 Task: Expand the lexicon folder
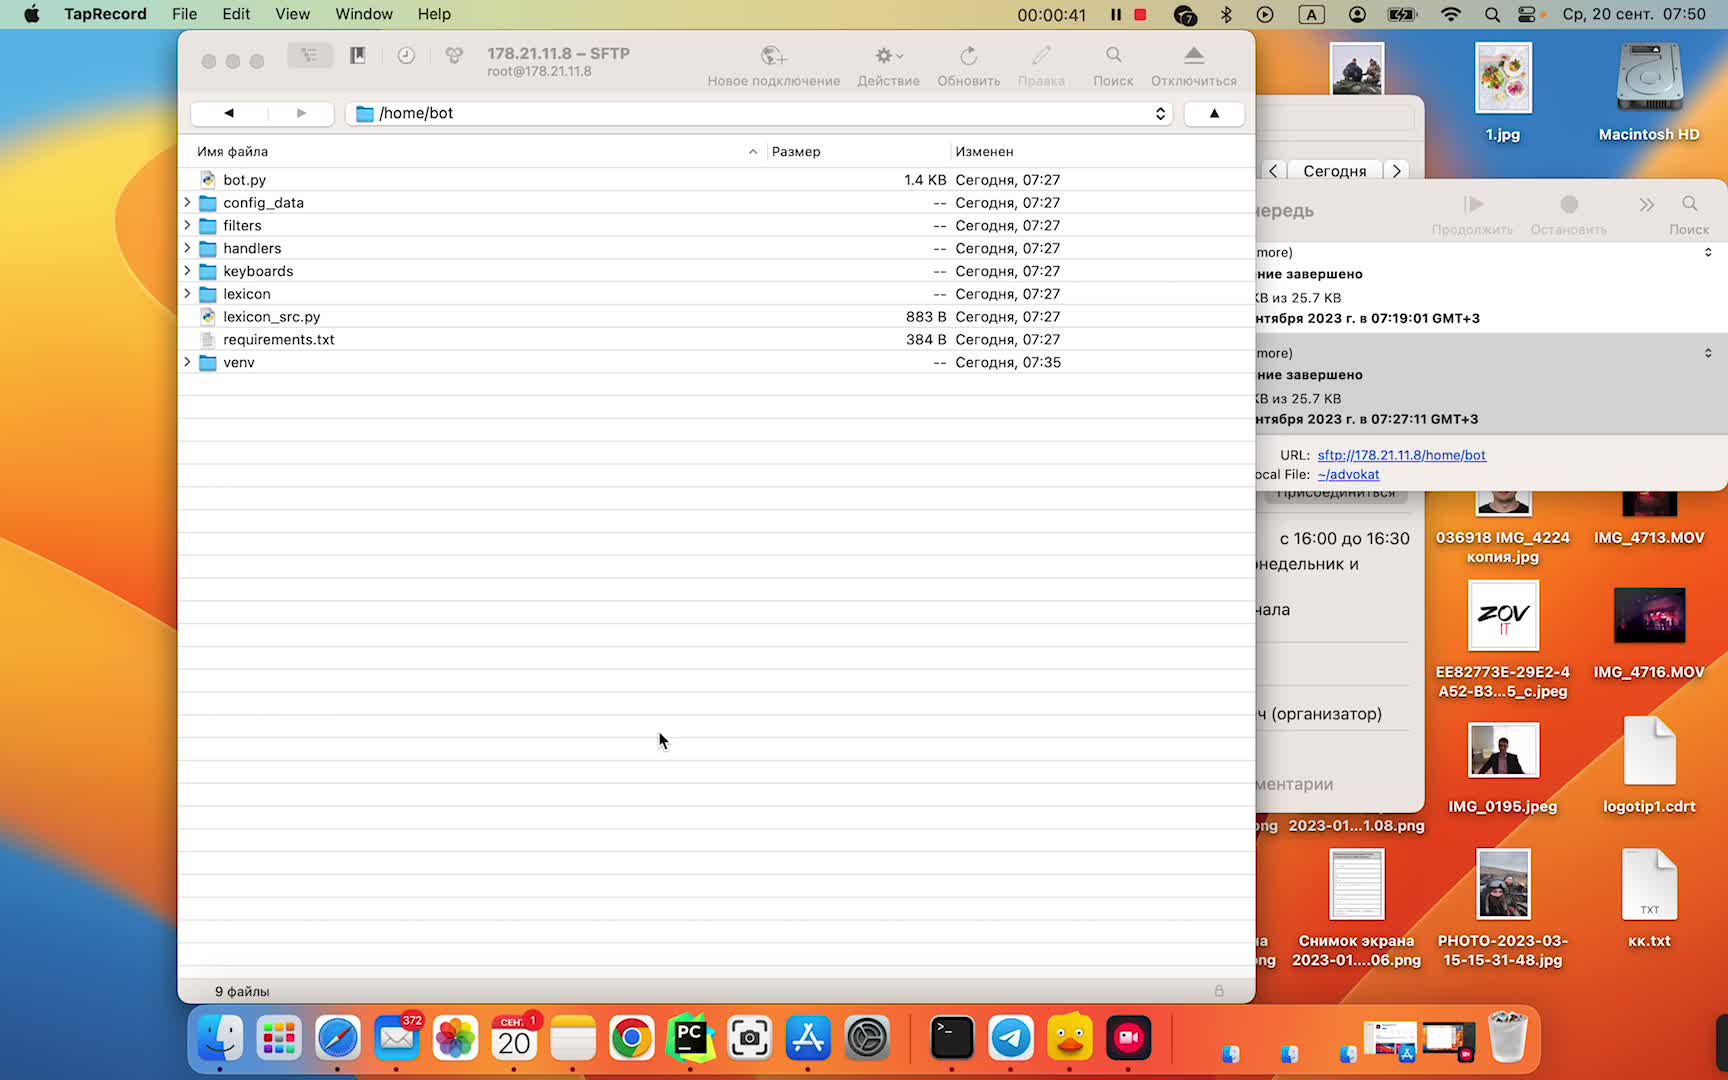(x=187, y=294)
